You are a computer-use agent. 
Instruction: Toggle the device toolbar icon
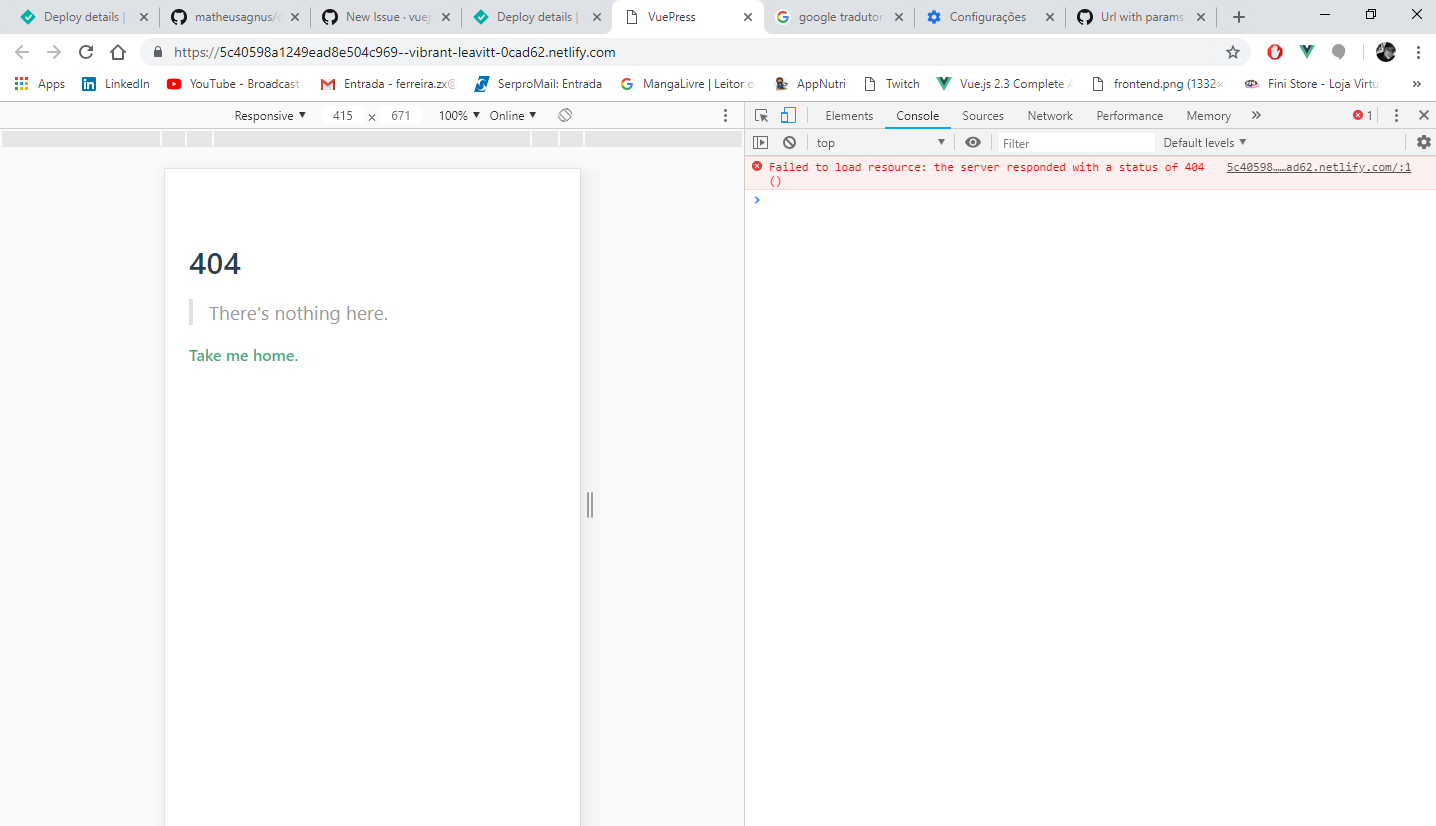click(x=789, y=115)
